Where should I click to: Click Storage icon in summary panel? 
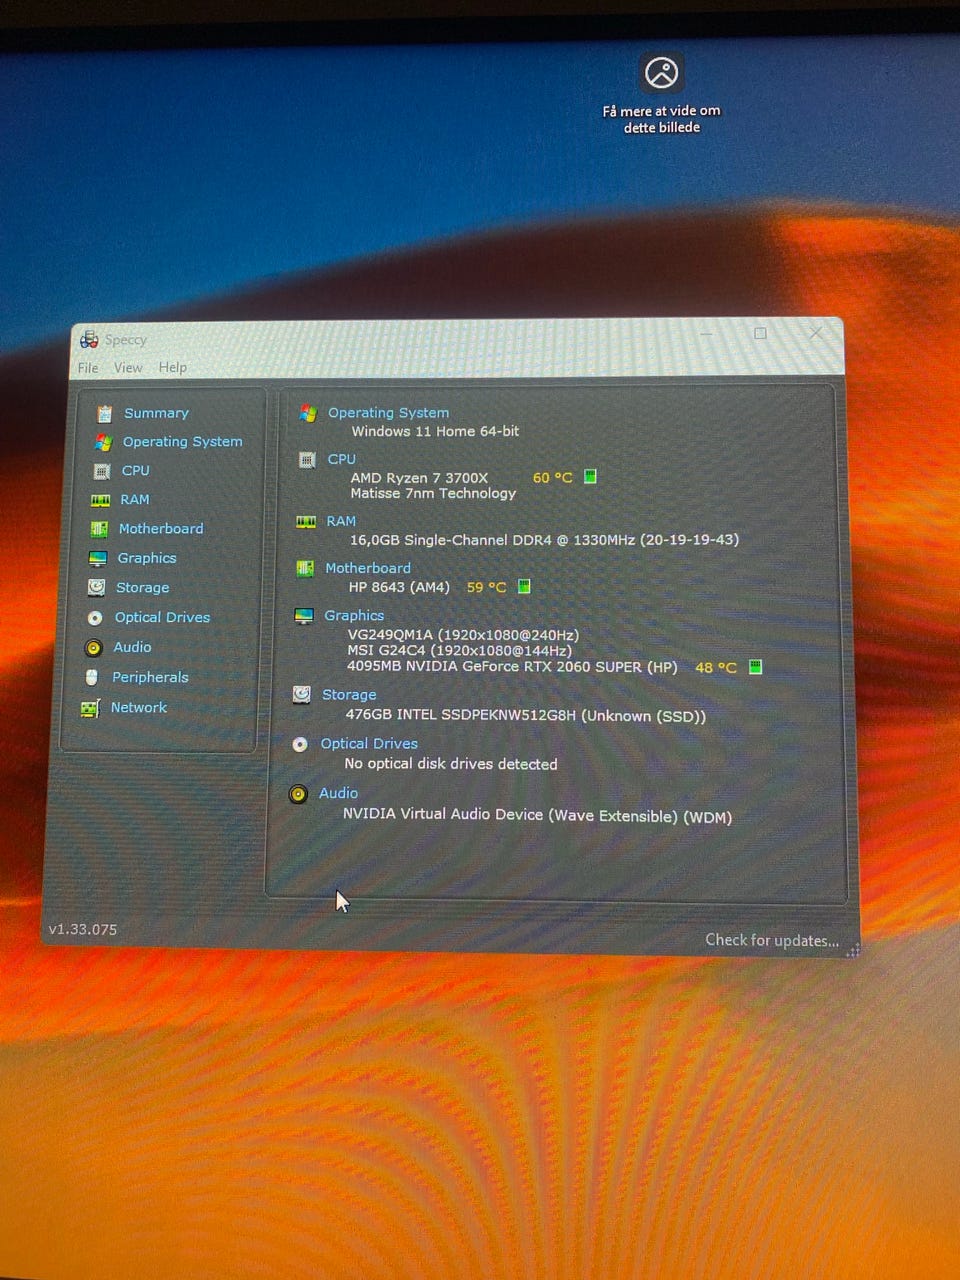[301, 694]
